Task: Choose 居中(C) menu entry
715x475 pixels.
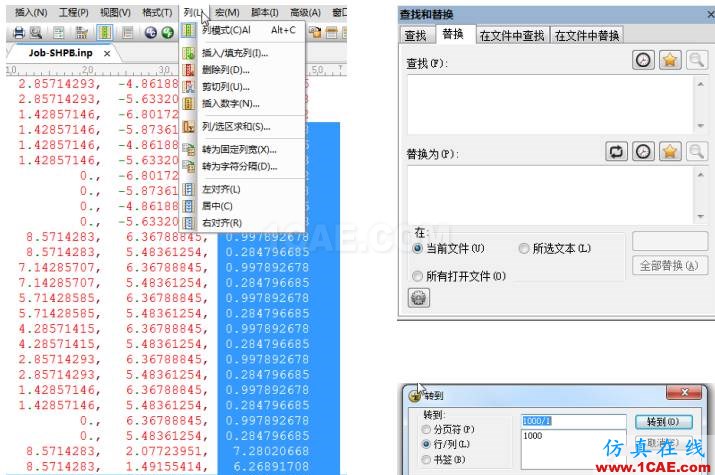Action: (x=243, y=206)
